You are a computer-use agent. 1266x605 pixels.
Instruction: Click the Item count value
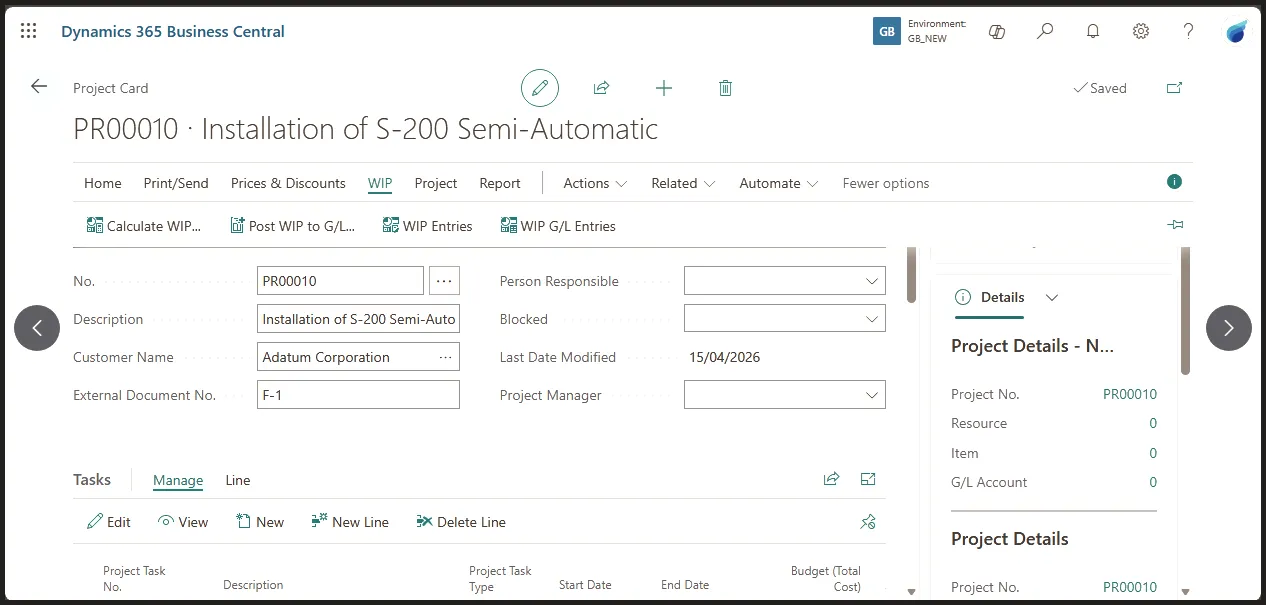tap(1153, 453)
